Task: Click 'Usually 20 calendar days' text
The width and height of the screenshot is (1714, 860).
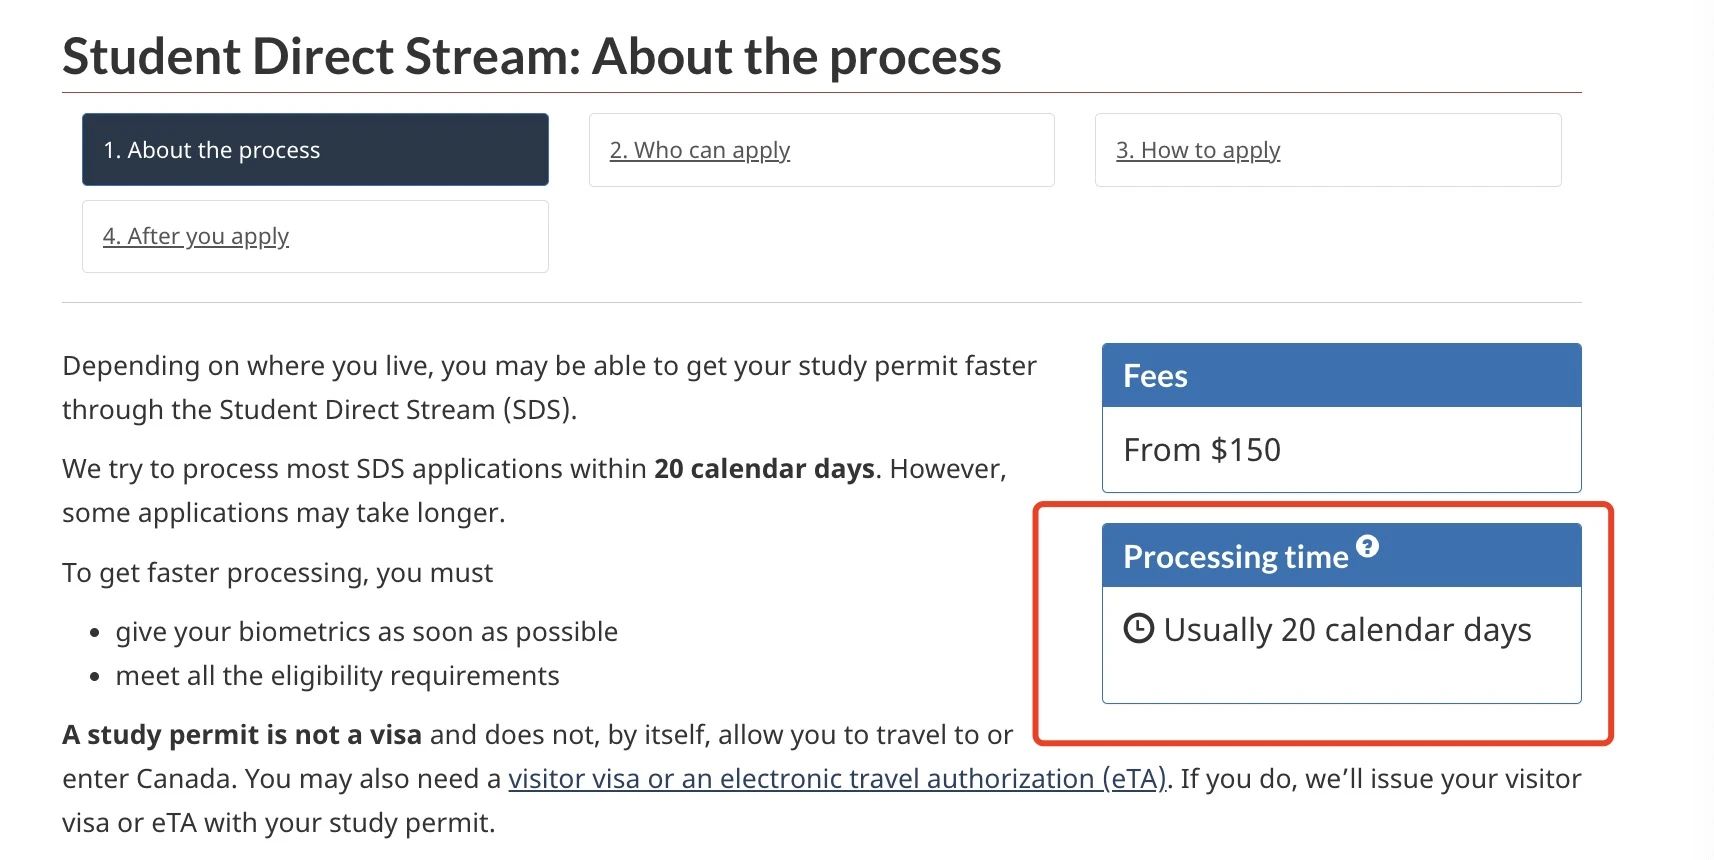Action: click(x=1347, y=630)
